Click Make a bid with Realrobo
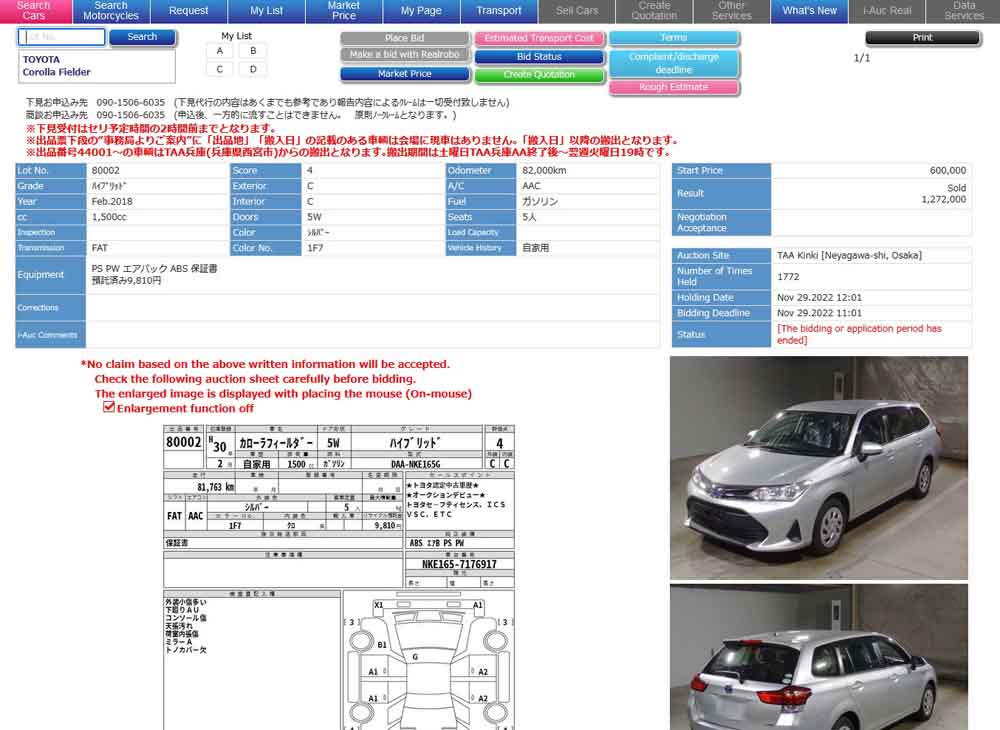Image resolution: width=1000 pixels, height=730 pixels. (404, 55)
